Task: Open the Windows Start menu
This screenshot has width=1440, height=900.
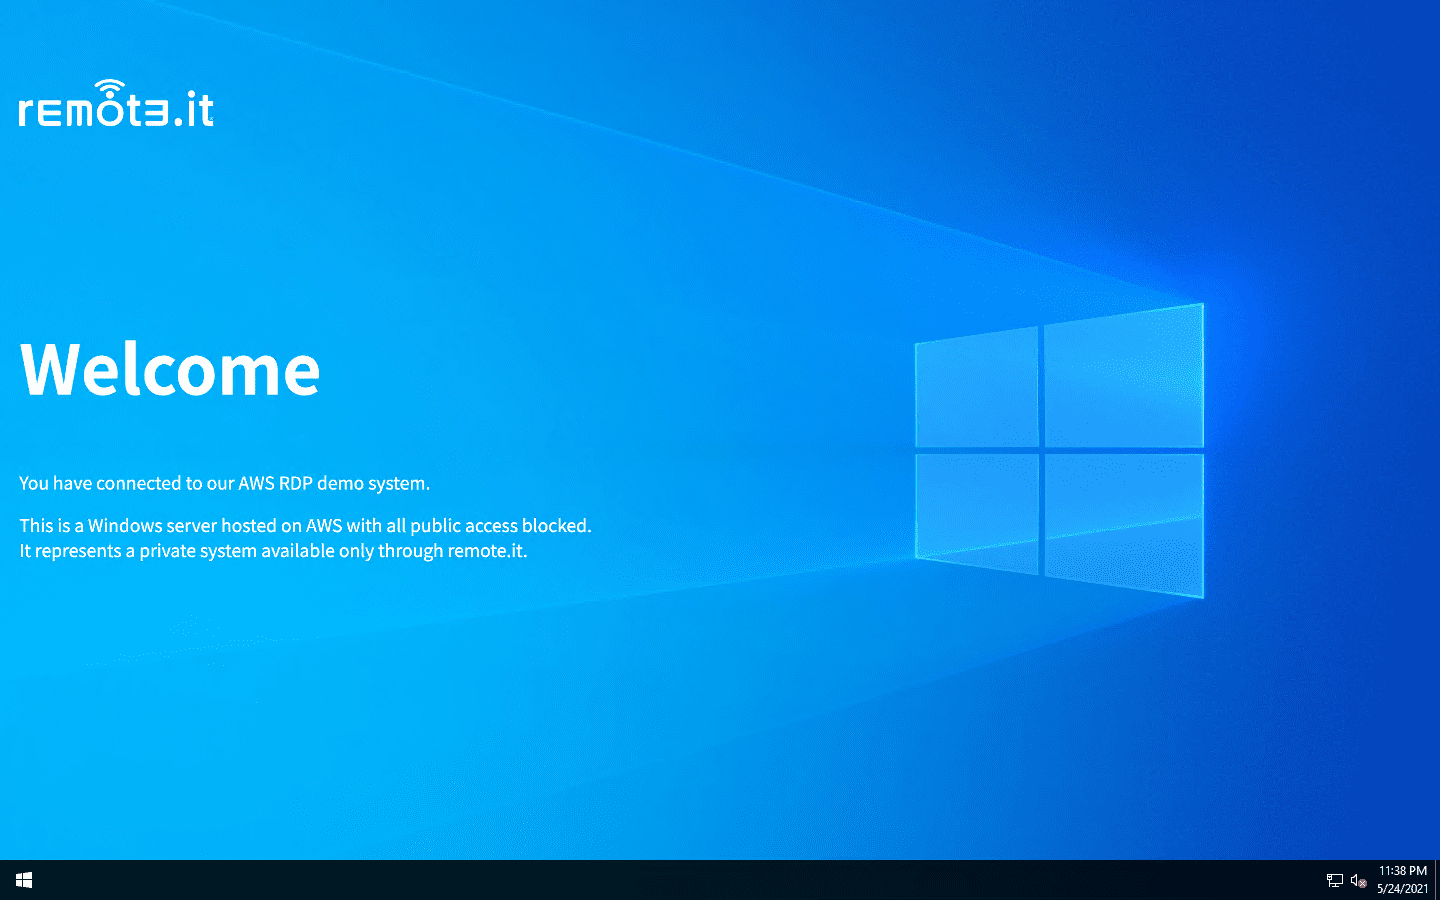Action: [x=24, y=880]
